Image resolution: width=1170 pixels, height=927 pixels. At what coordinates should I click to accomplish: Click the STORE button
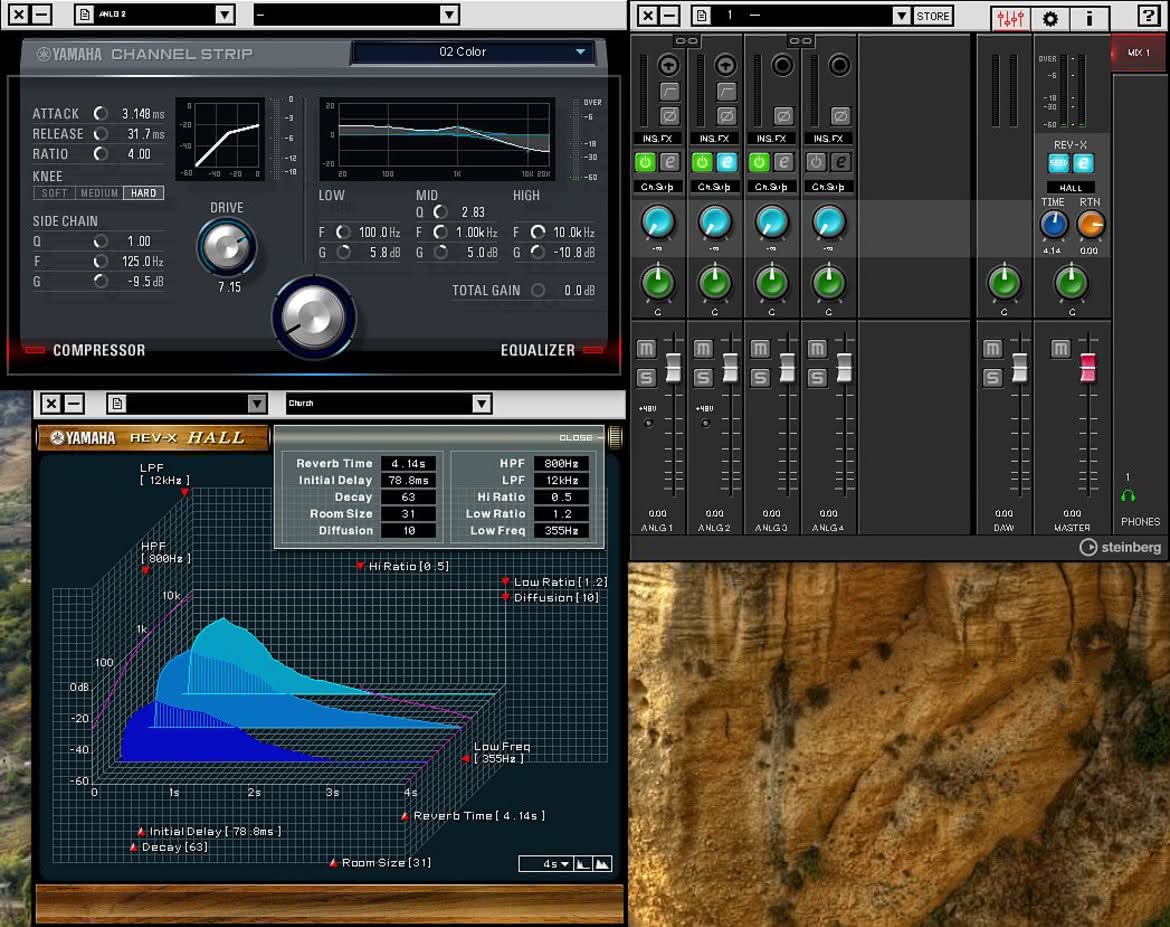933,16
